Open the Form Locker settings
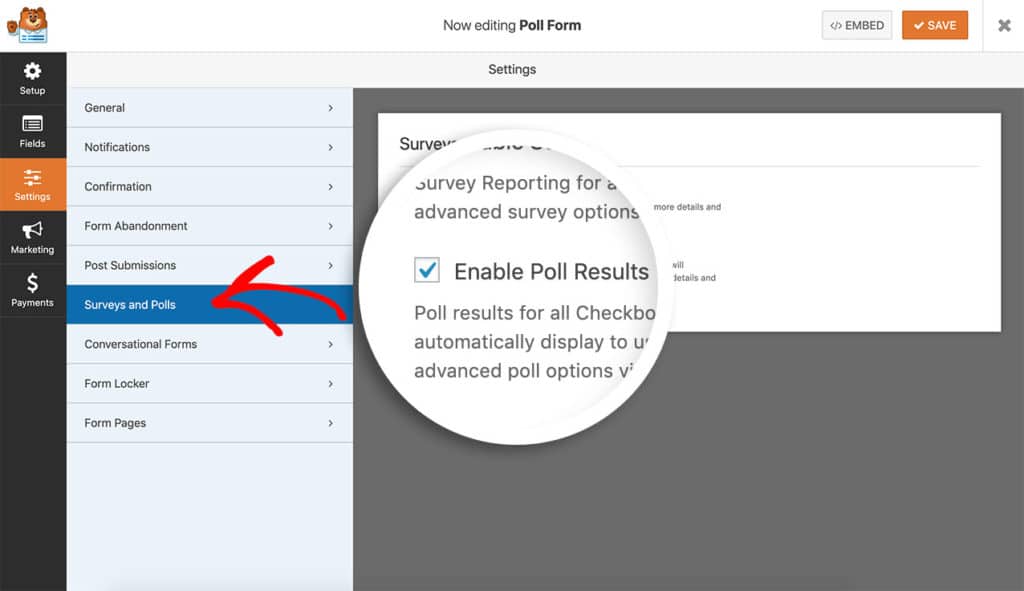This screenshot has height=591, width=1024. pyautogui.click(x=209, y=383)
